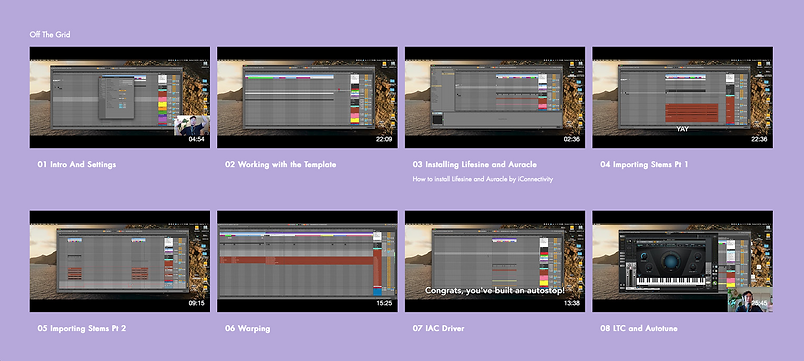Click the 13:38 duration label
Screen dimensions: 804x361
(x=571, y=303)
